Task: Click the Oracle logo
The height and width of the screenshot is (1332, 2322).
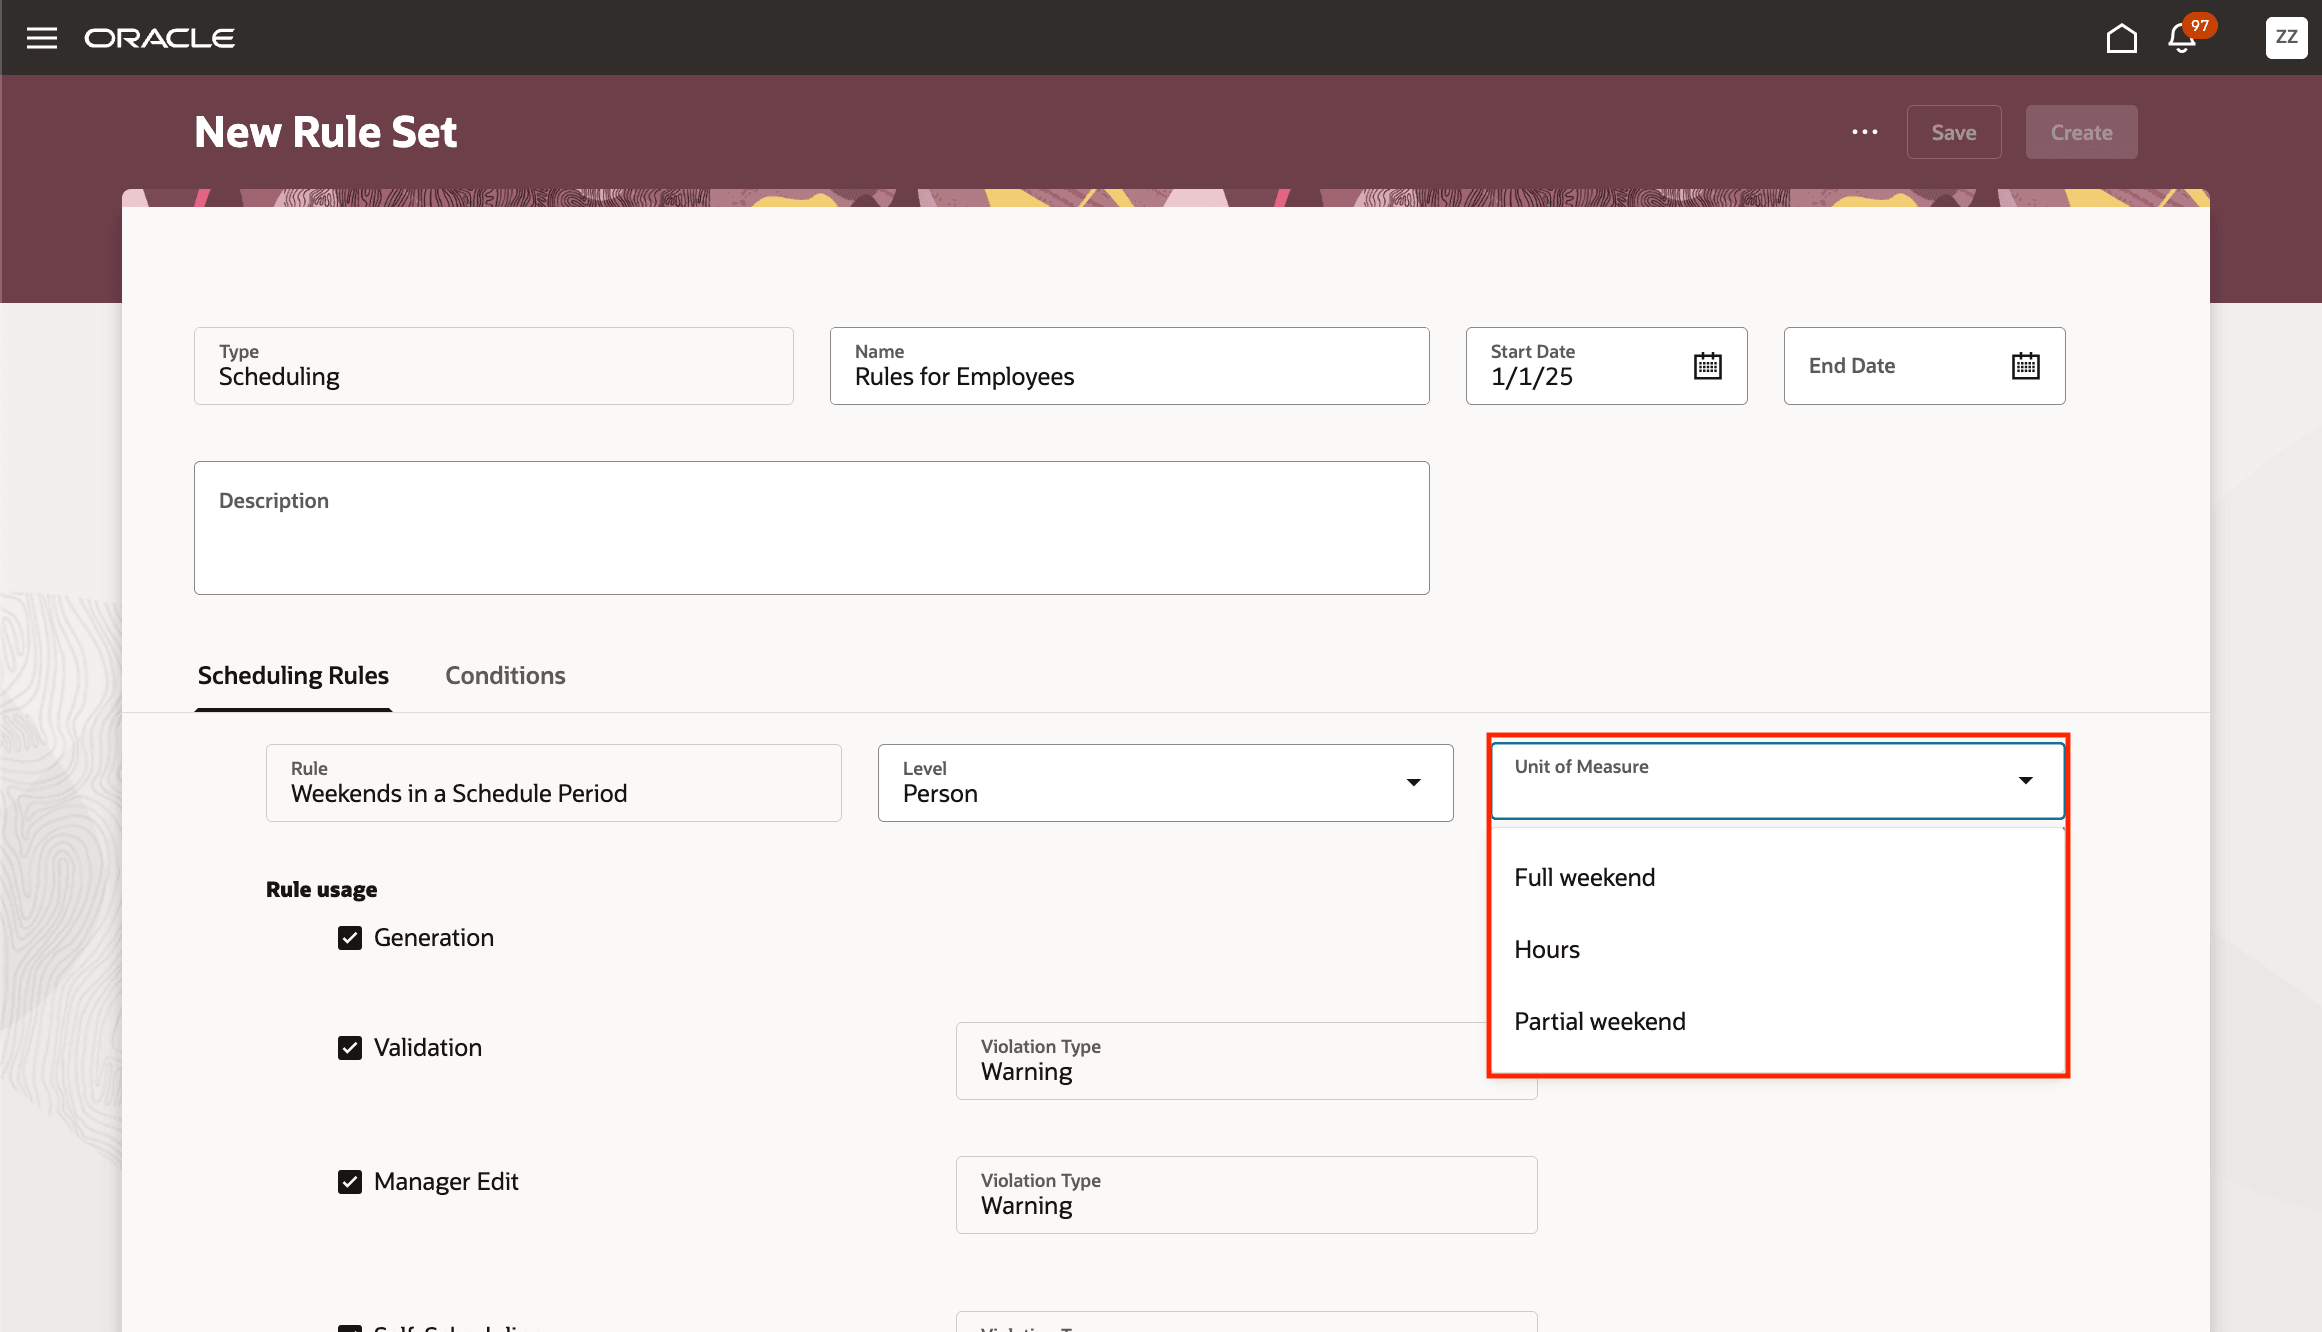Action: point(159,38)
